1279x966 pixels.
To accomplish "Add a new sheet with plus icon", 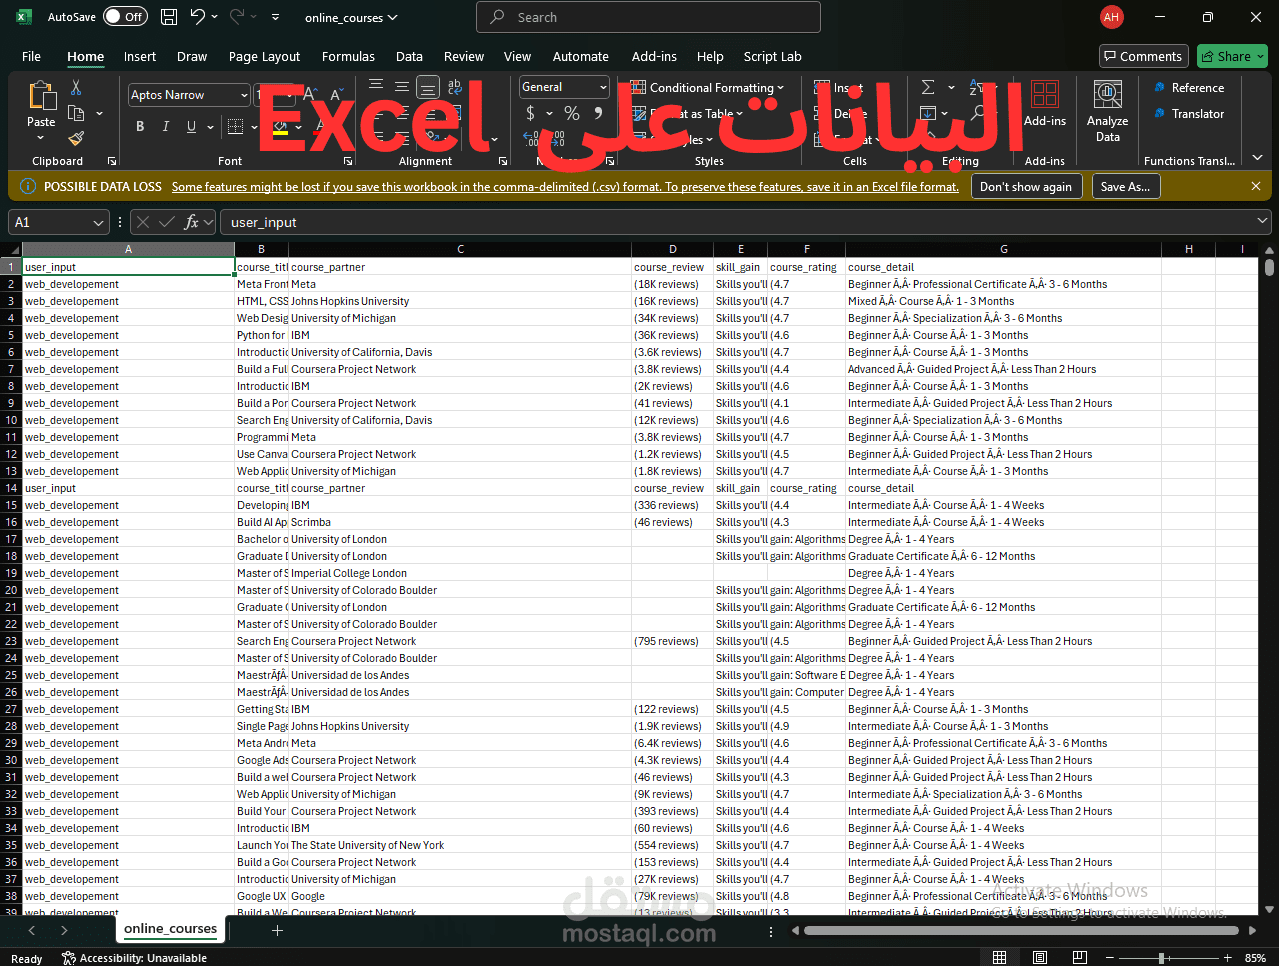I will pos(277,930).
